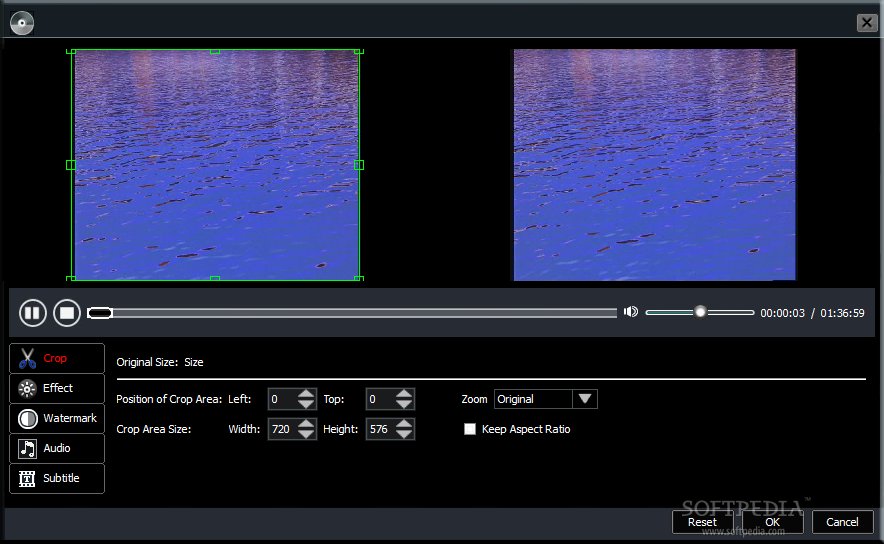
Task: Increase the crop Height value
Action: 404,423
